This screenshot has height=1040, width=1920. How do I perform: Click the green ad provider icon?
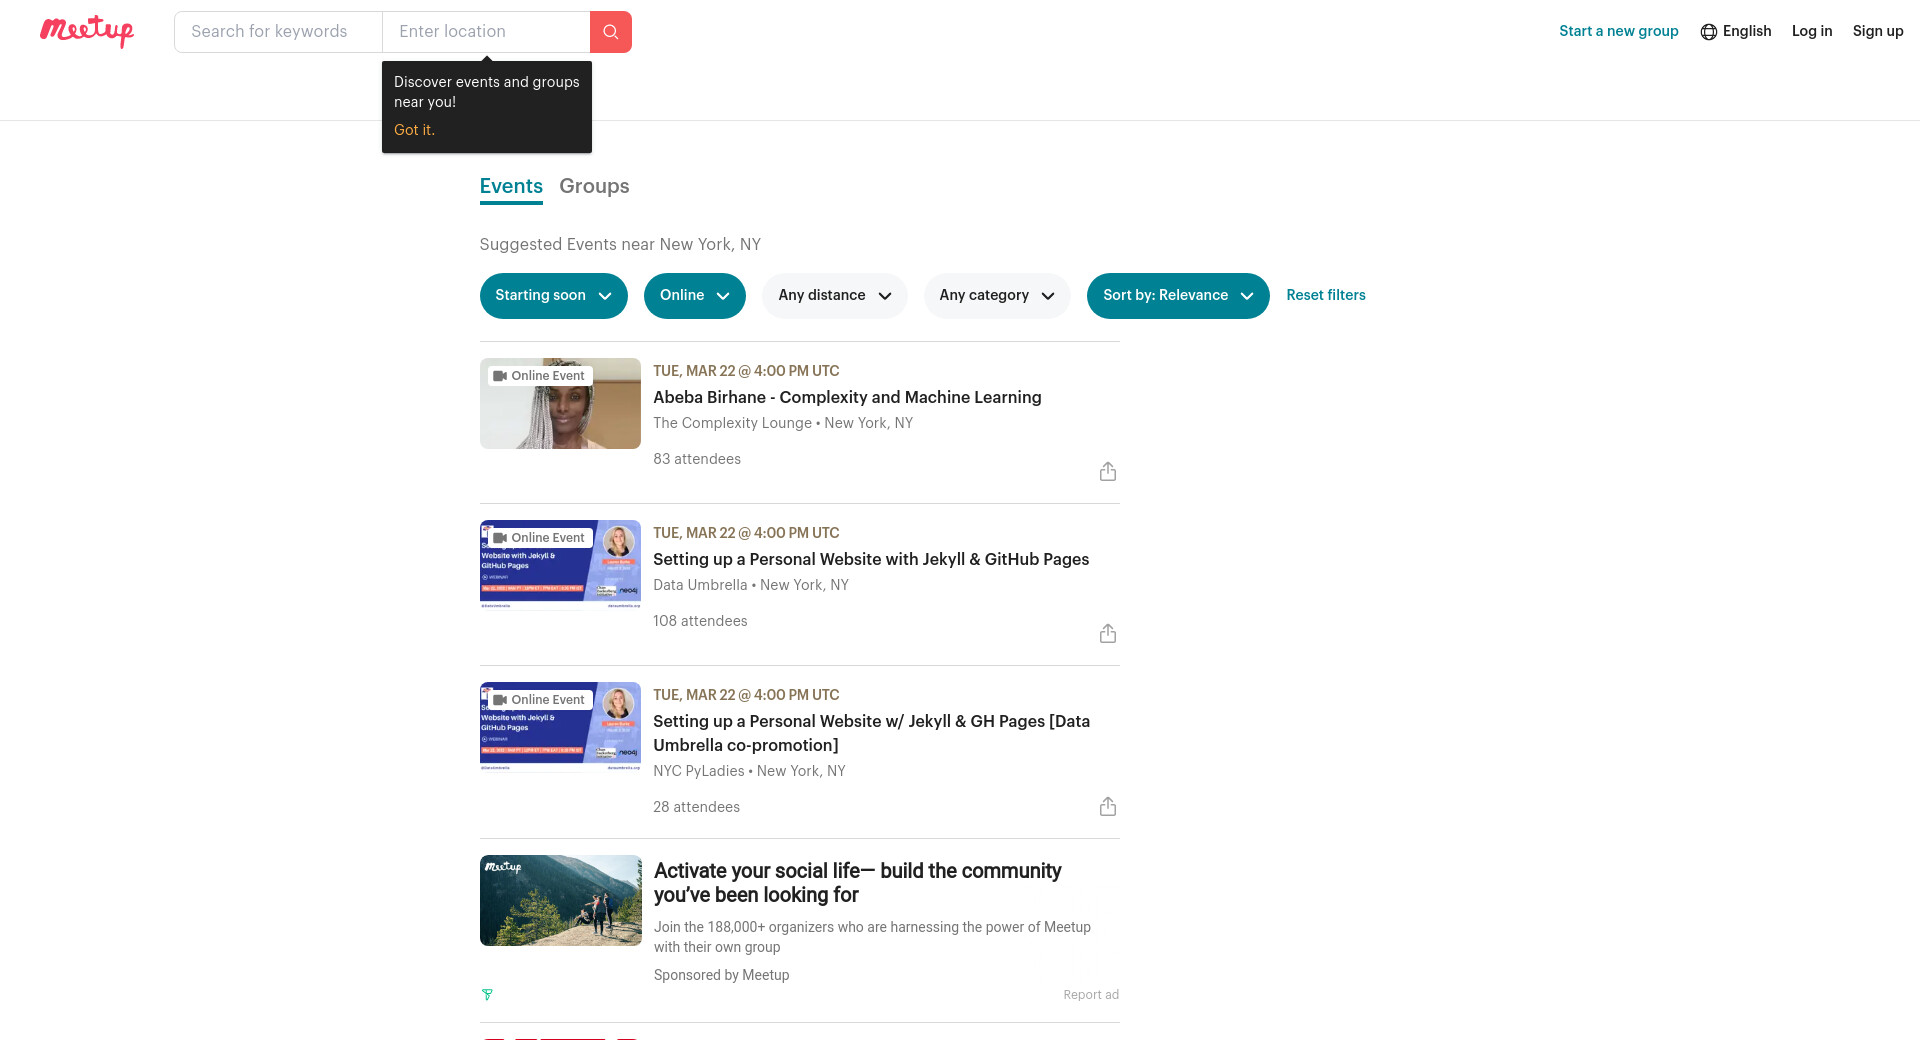pos(487,995)
